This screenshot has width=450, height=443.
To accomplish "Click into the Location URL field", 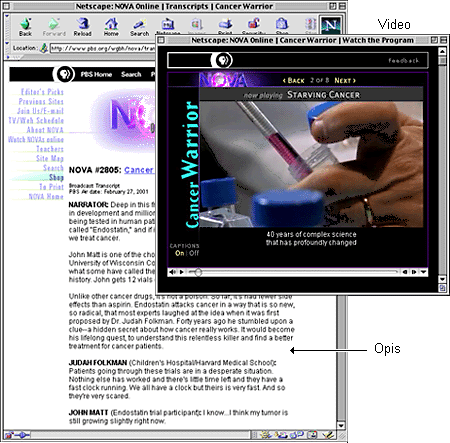I will pos(103,48).
